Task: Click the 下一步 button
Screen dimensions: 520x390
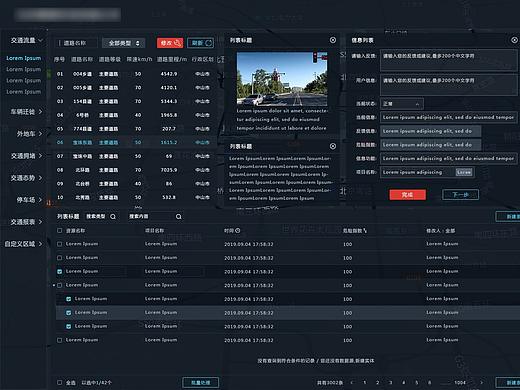Action: click(x=460, y=195)
